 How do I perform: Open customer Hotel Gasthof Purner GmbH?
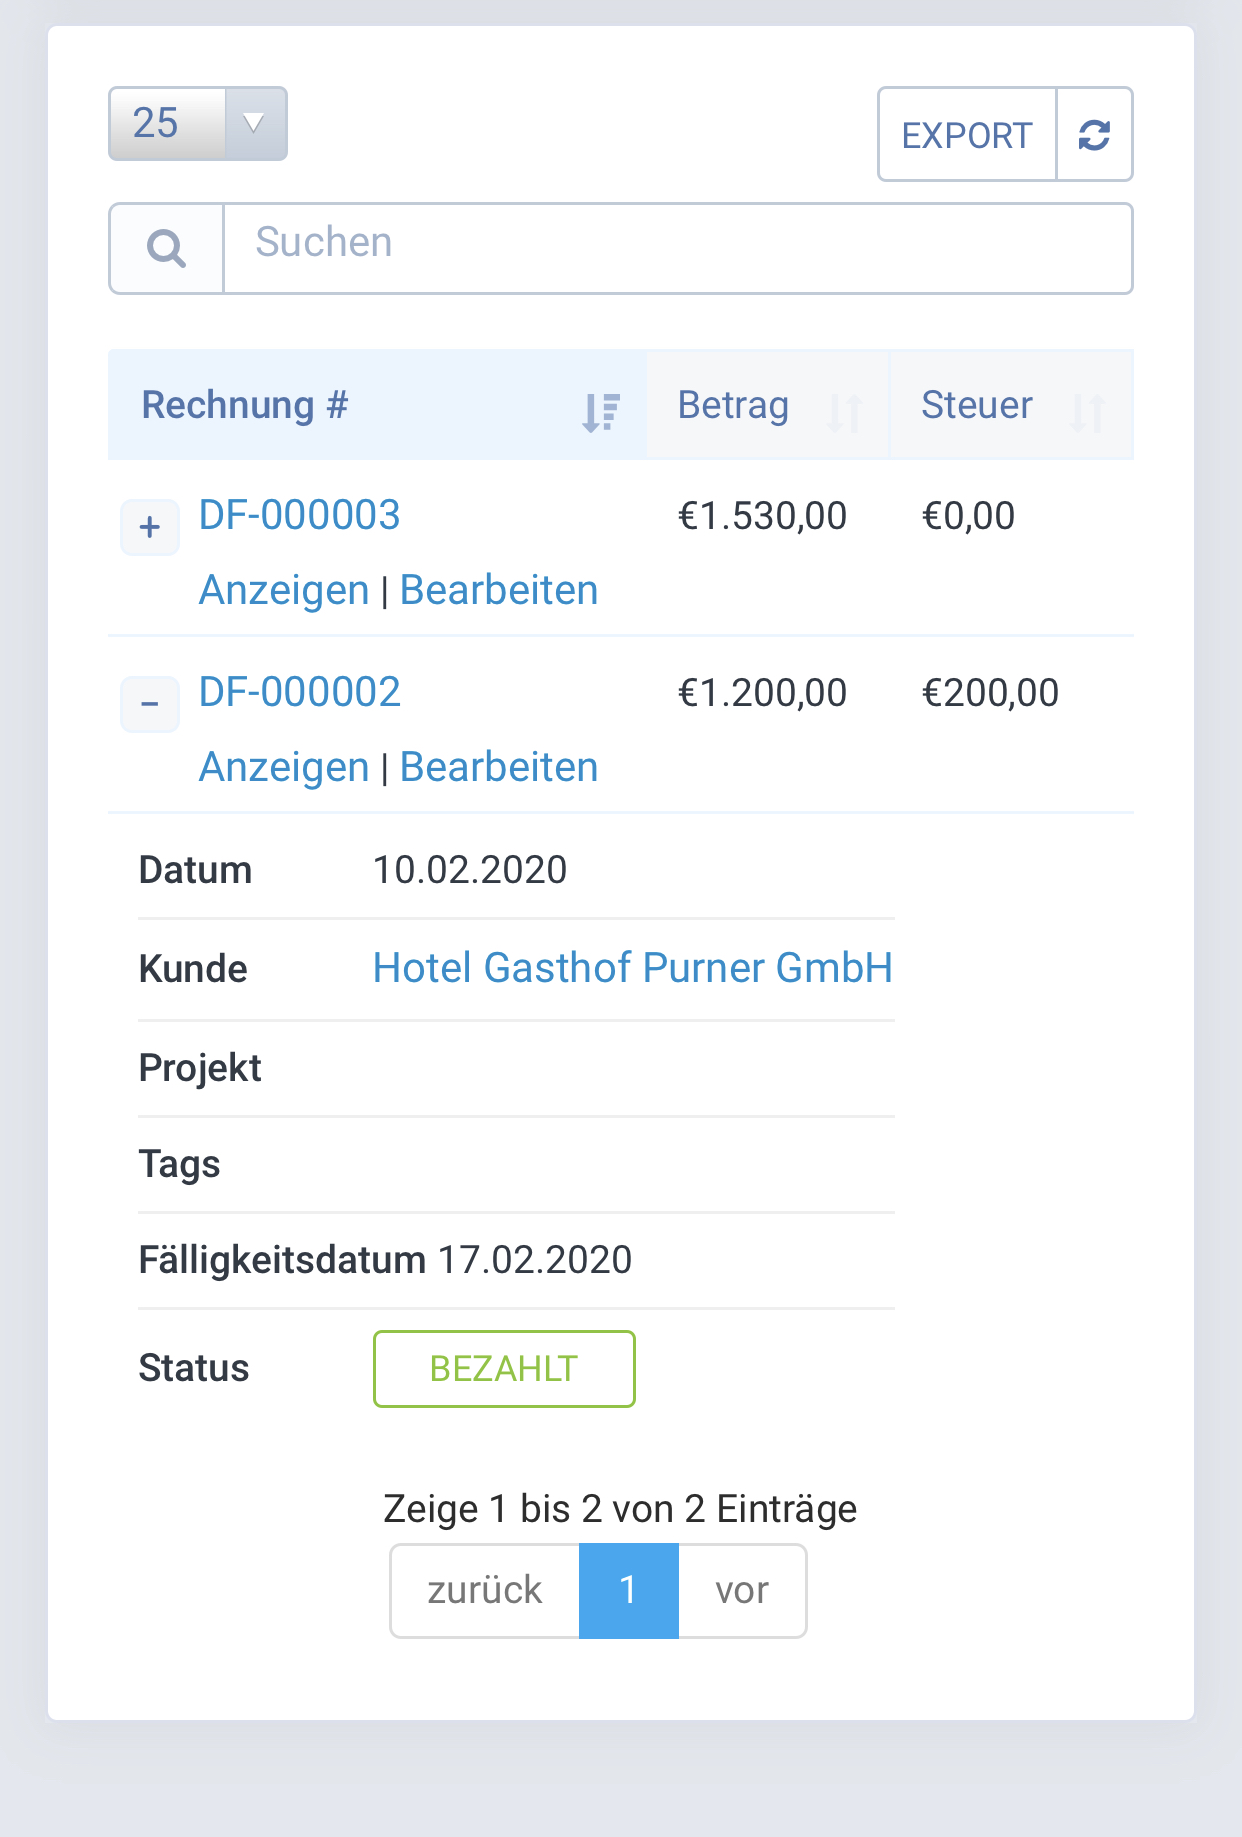(x=632, y=968)
